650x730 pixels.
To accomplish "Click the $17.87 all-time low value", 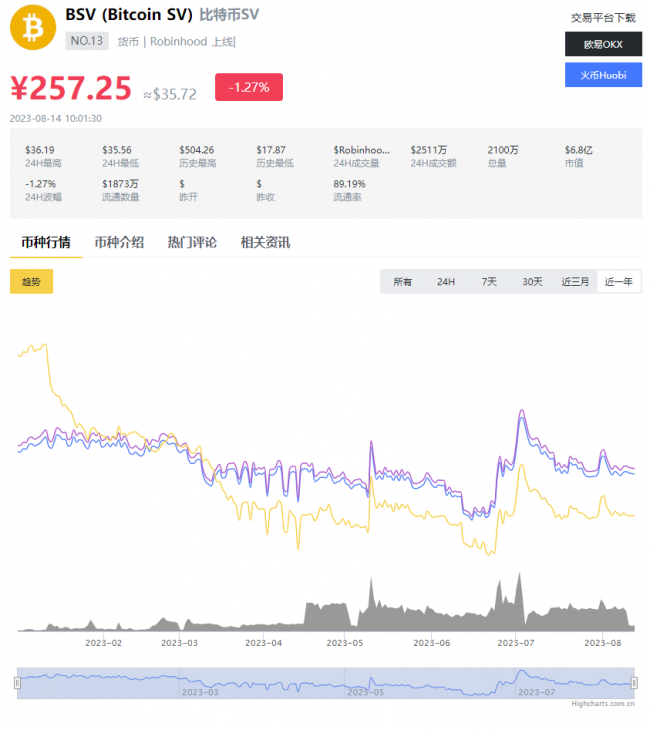I will point(271,150).
